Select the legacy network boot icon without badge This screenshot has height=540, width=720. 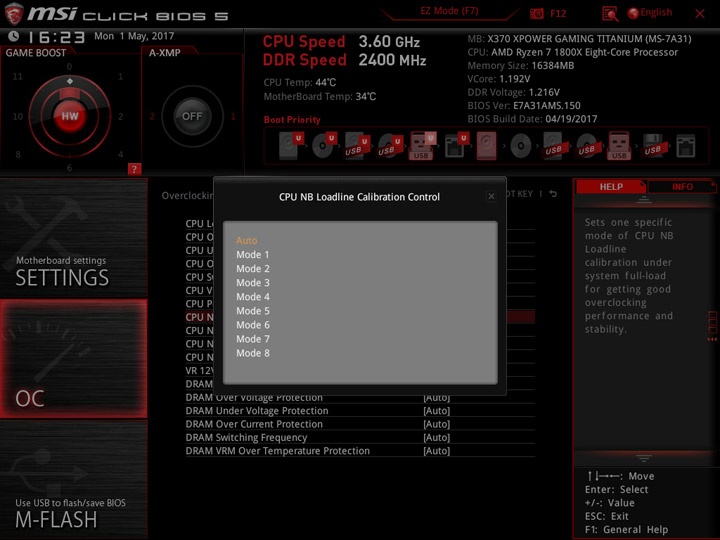686,146
